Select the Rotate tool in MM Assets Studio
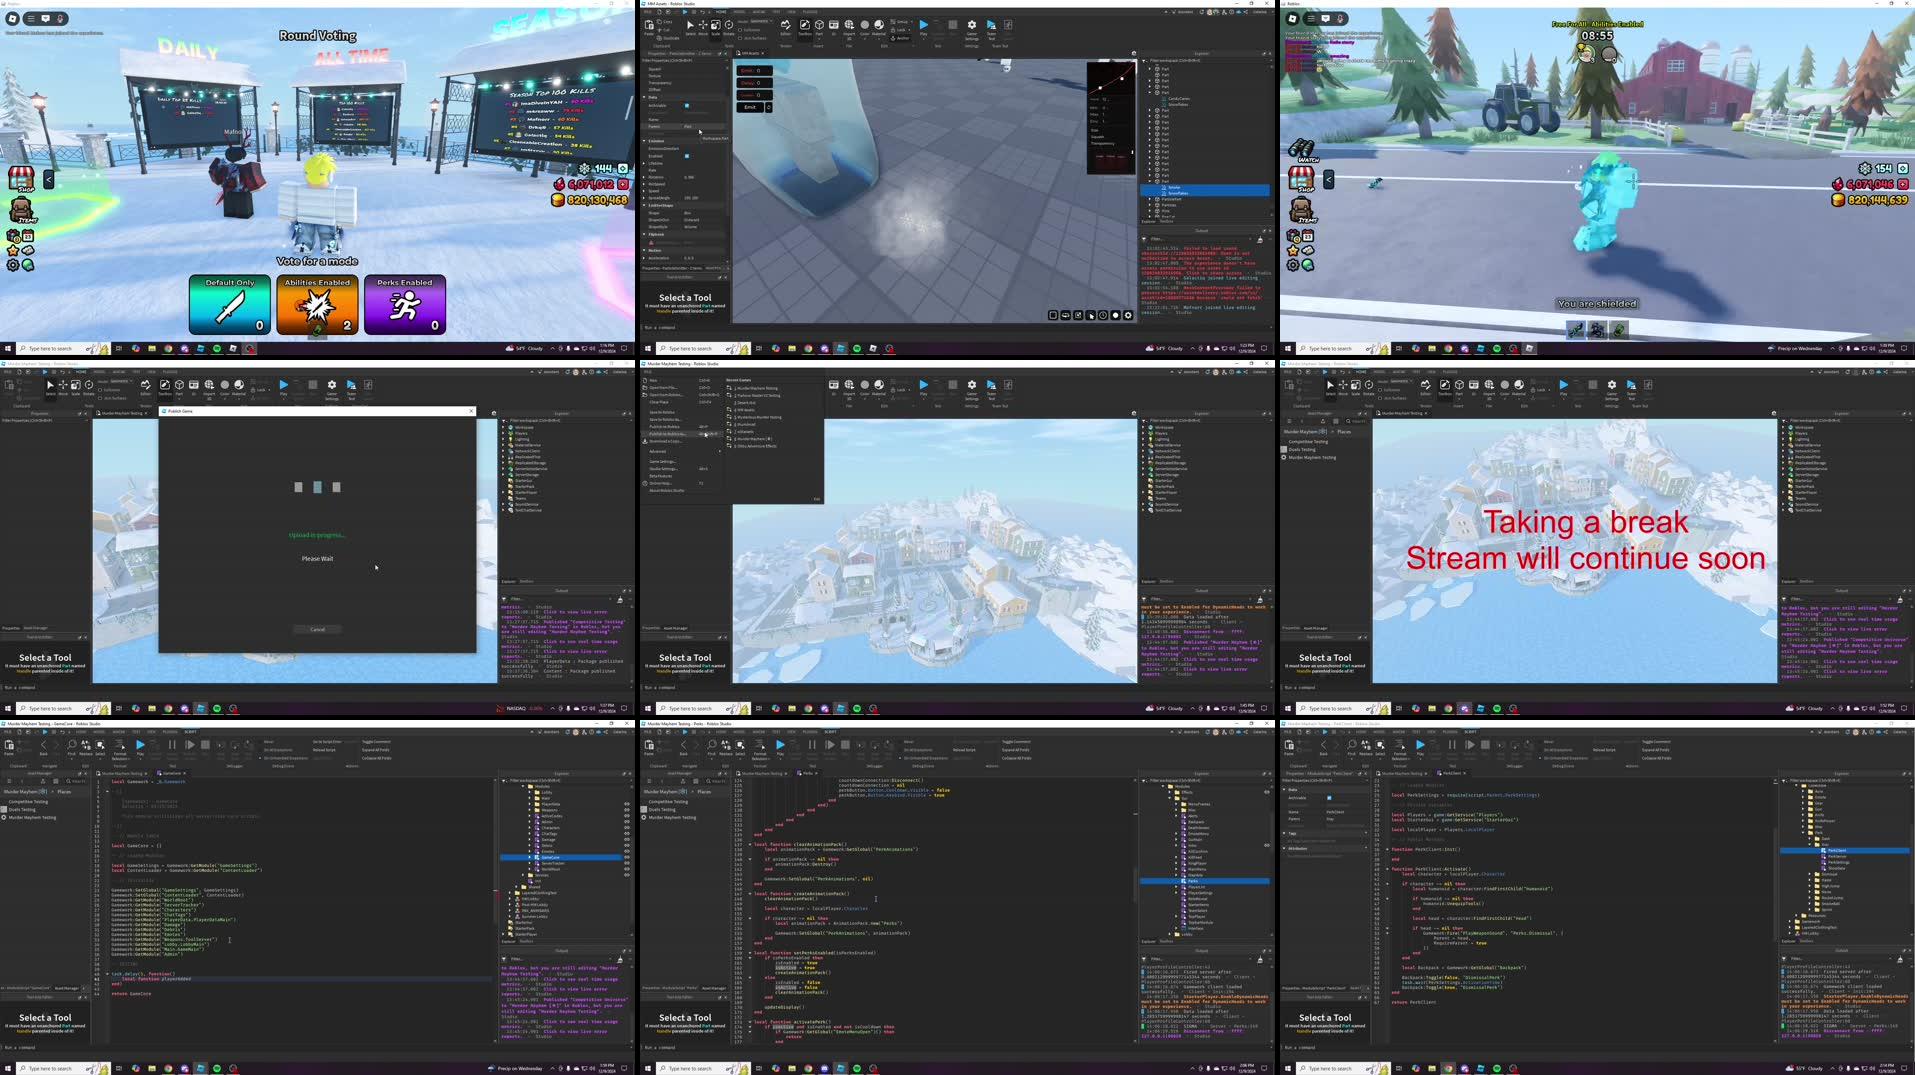The image size is (1915, 1075). click(728, 27)
